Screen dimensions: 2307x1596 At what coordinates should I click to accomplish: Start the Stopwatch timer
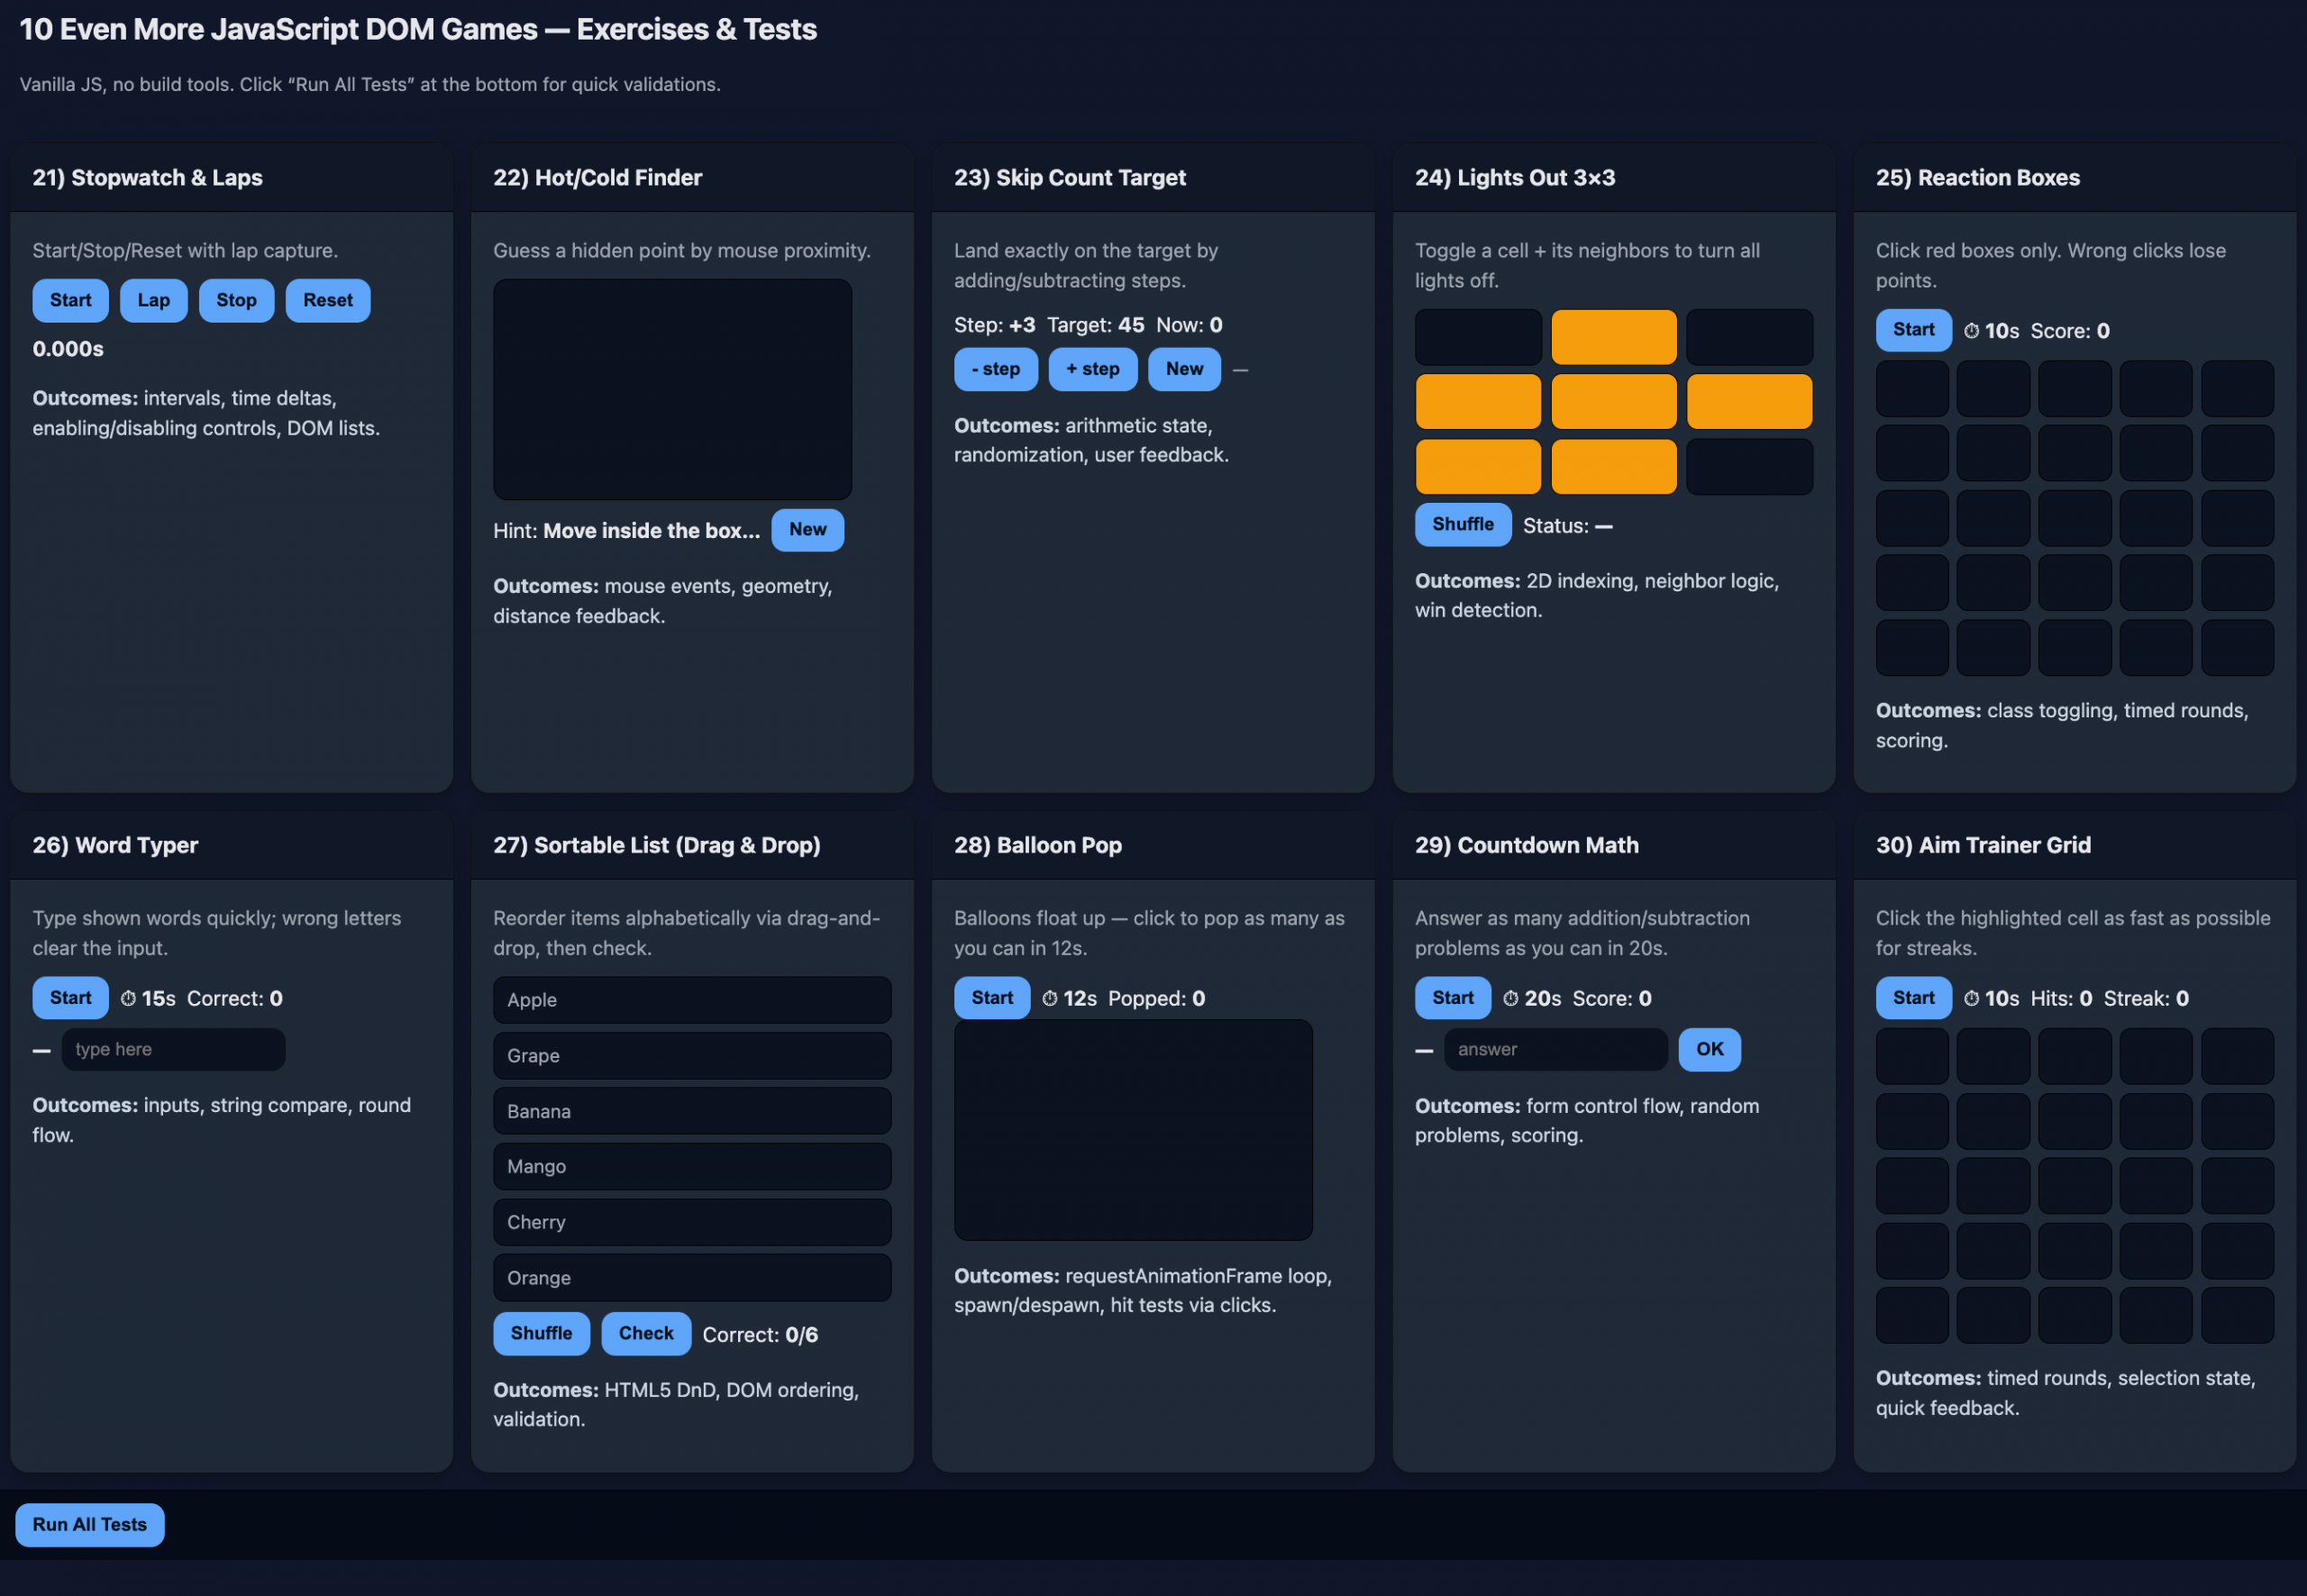(69, 300)
